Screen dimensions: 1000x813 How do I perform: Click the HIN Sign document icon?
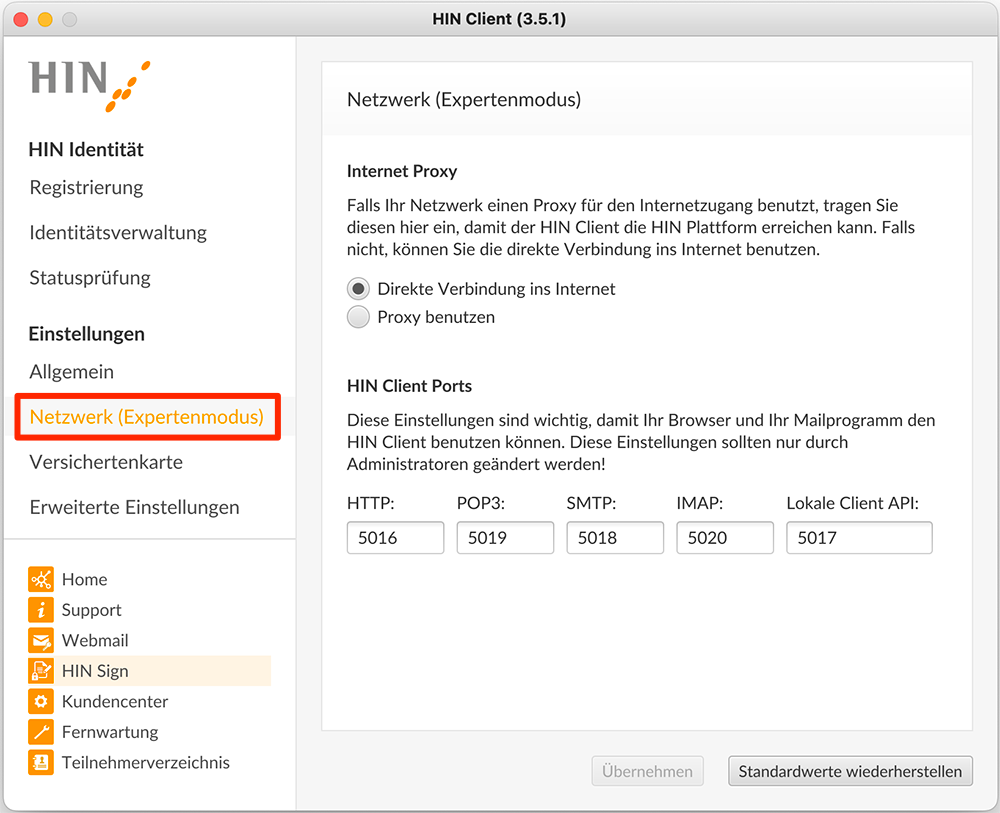coord(41,671)
